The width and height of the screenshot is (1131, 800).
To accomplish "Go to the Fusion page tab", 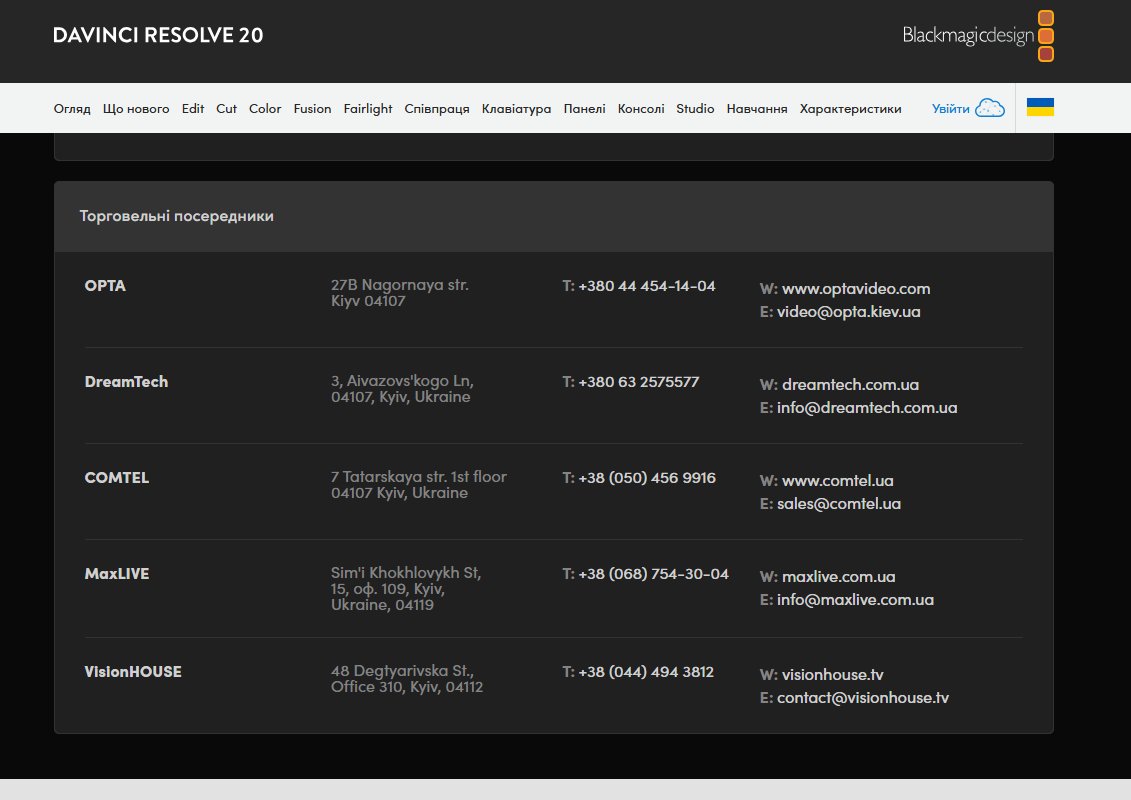I will (312, 108).
